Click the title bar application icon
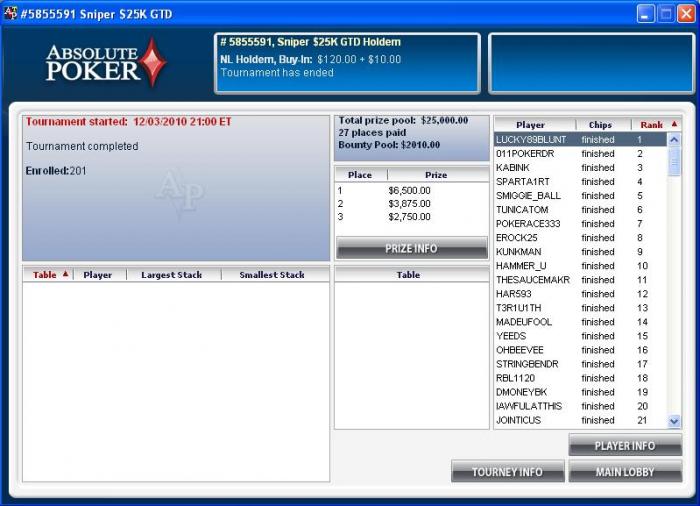Viewport: 700px width, 506px height. [x=10, y=13]
